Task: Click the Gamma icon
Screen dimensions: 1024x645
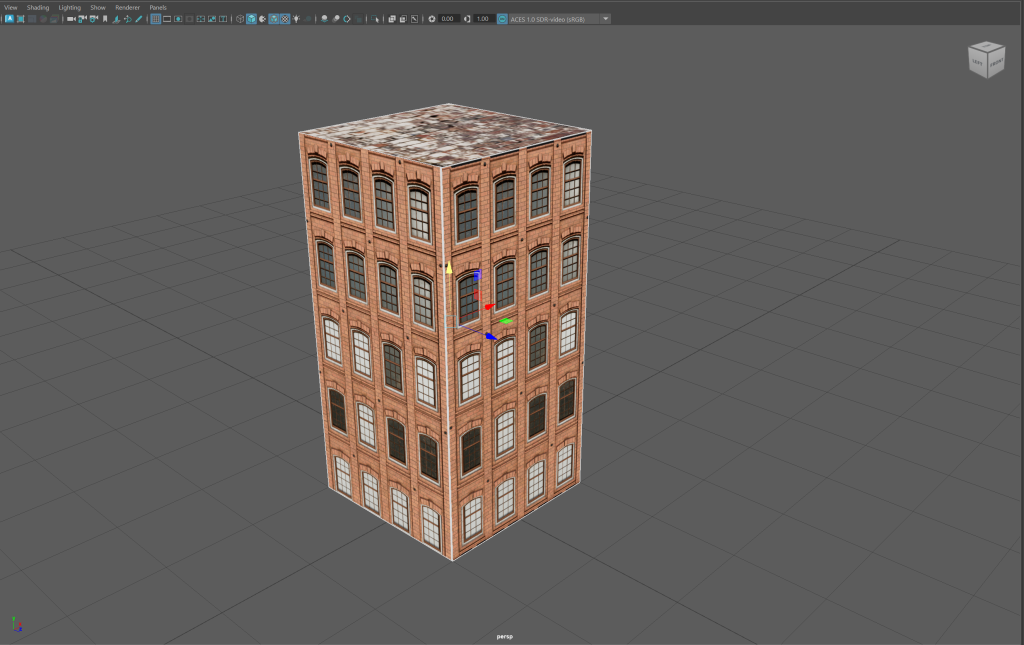Action: pos(467,19)
